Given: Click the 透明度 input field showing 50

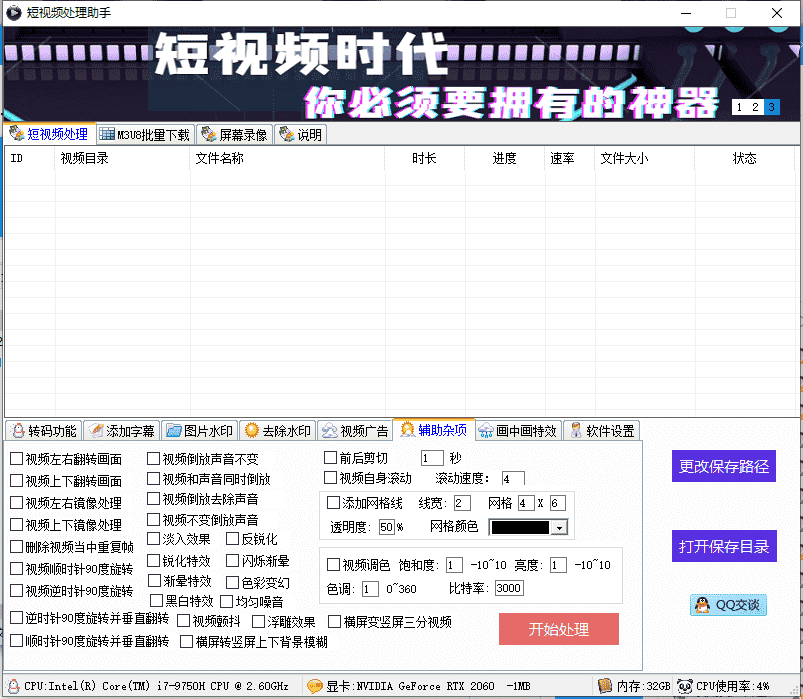Looking at the screenshot, I should click(x=387, y=526).
